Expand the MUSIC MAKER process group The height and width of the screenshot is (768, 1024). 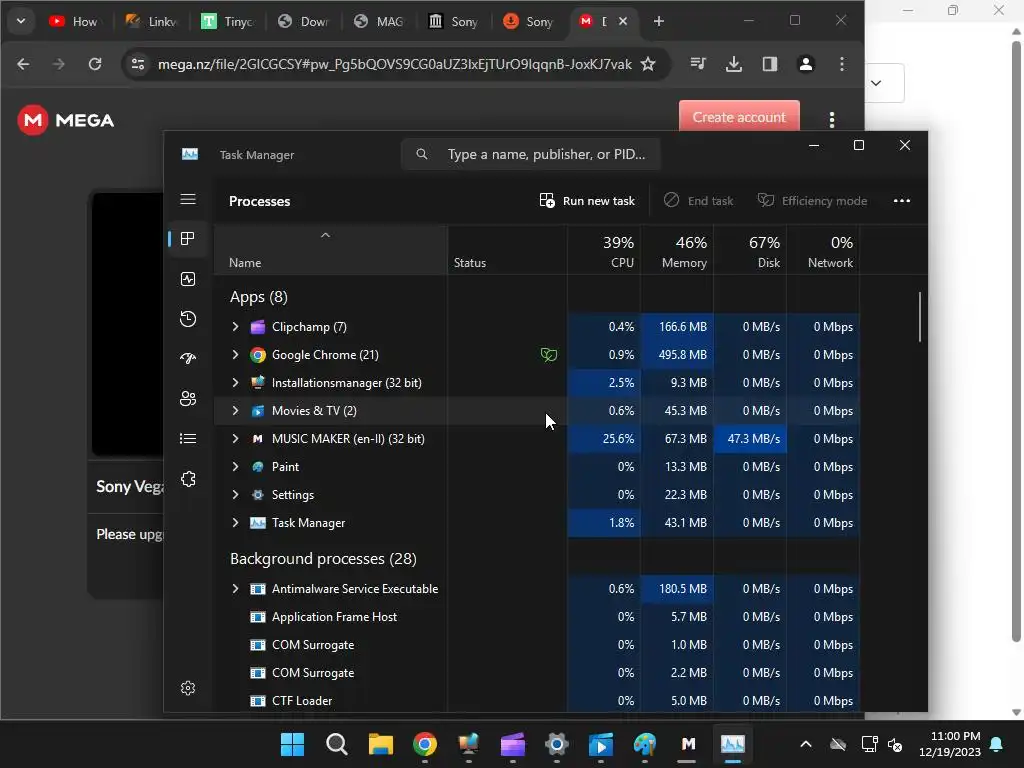tap(236, 439)
